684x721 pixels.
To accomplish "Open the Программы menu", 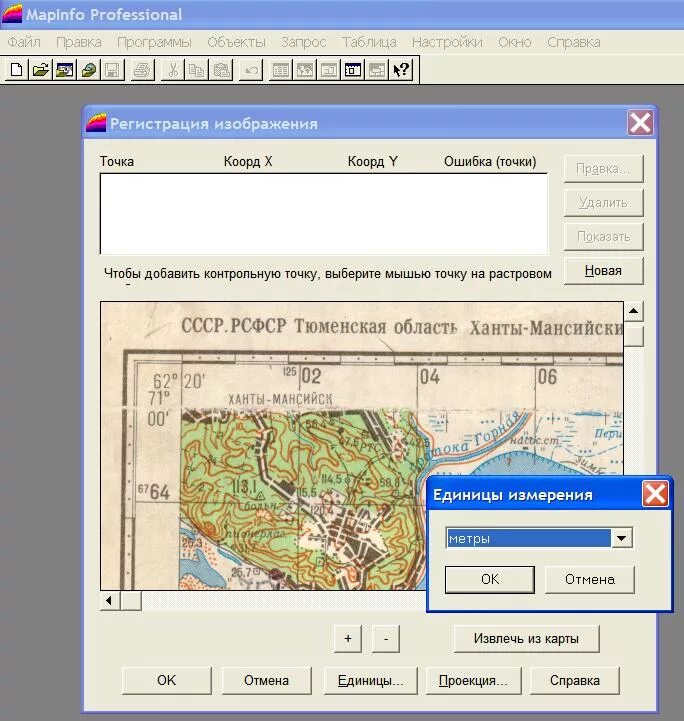I will coord(154,42).
